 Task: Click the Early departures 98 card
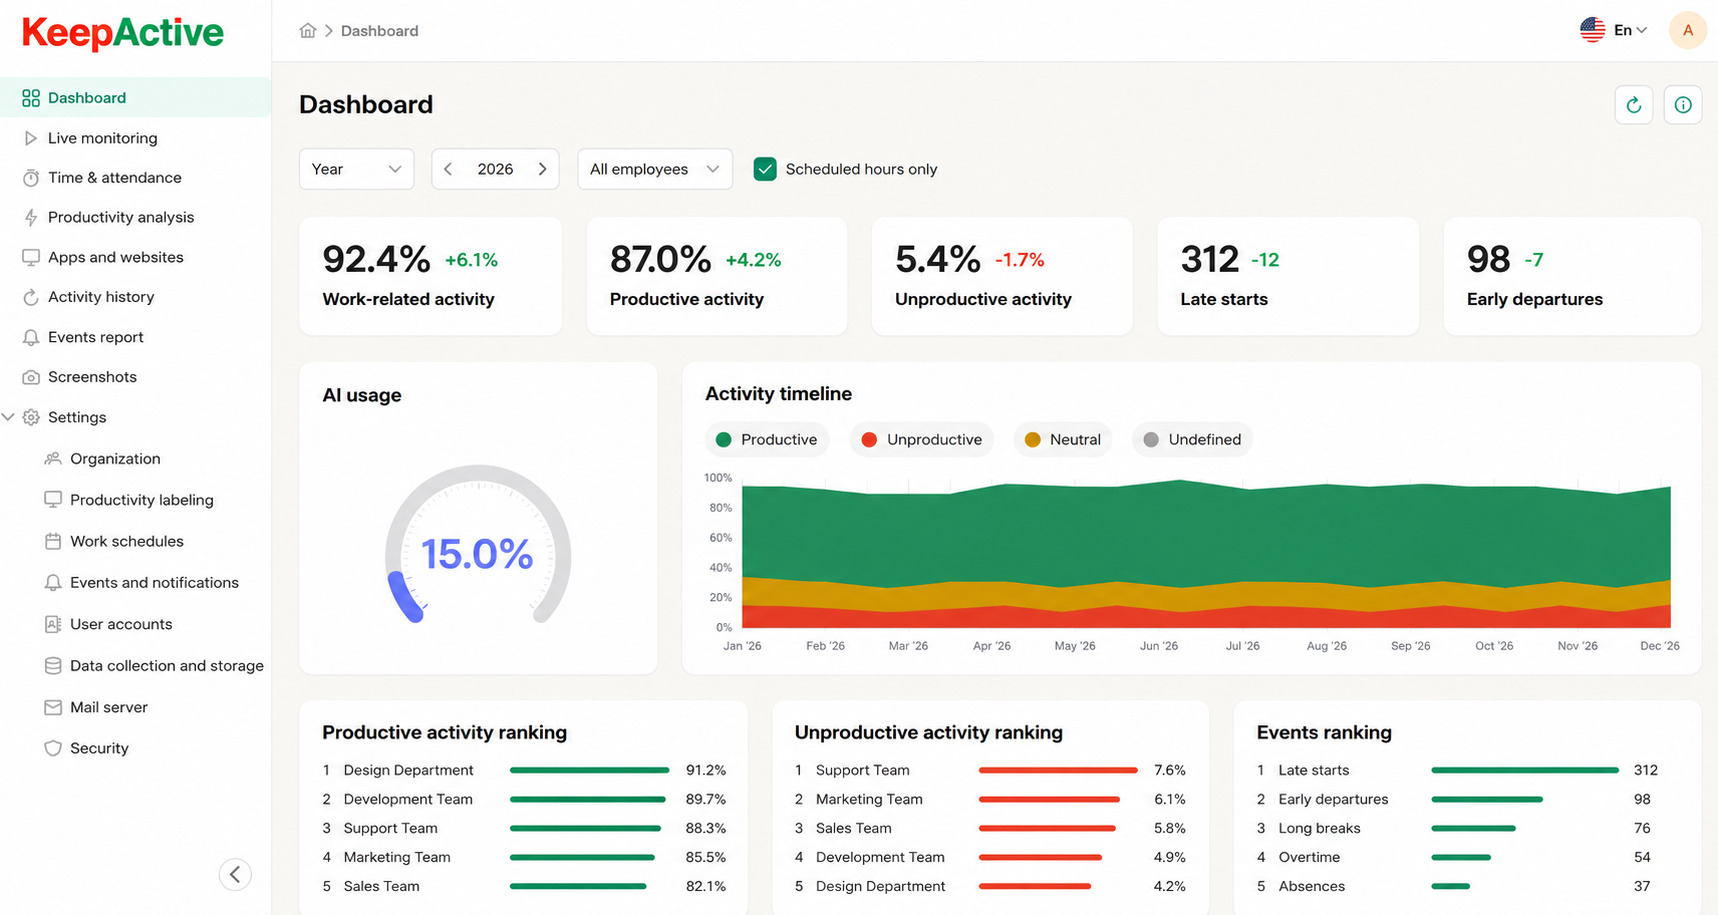point(1572,276)
